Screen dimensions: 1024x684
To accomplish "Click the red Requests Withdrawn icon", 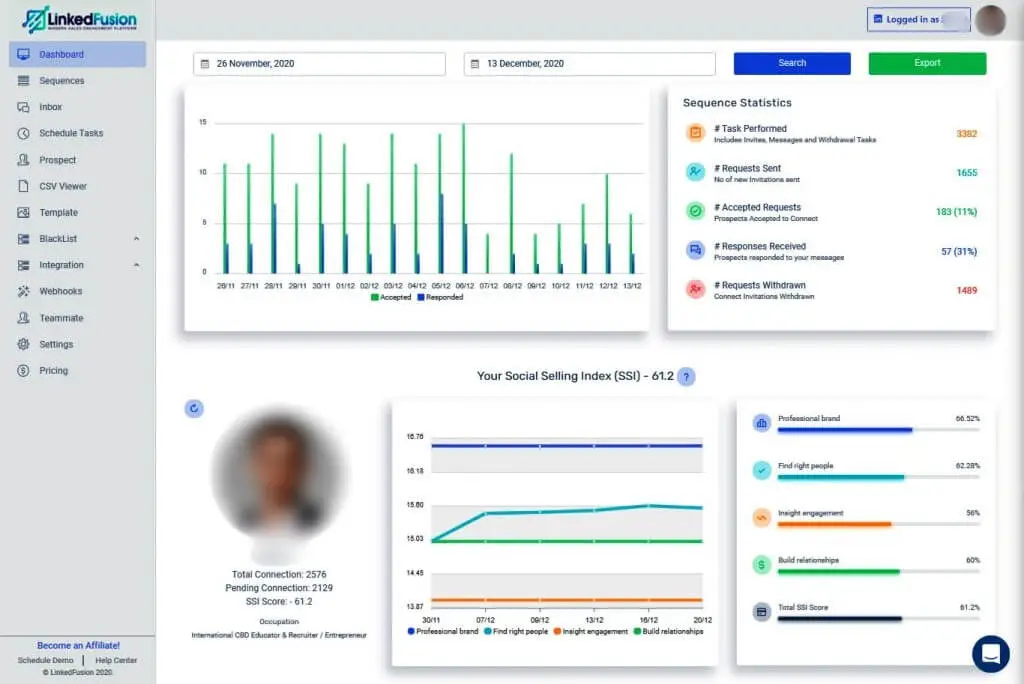I will click(x=696, y=289).
